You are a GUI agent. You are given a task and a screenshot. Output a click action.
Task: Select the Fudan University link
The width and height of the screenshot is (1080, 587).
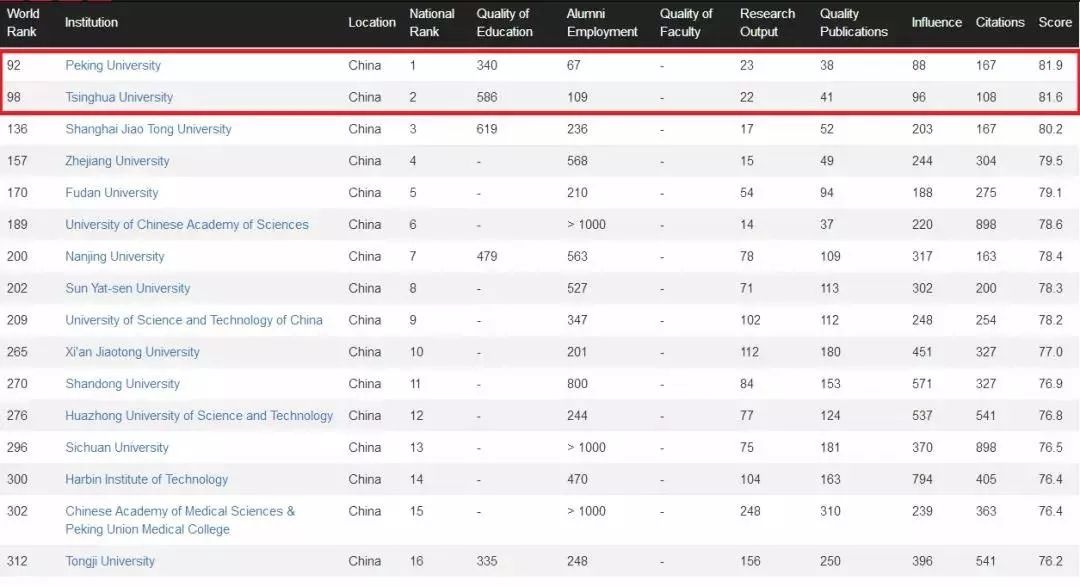pos(112,193)
